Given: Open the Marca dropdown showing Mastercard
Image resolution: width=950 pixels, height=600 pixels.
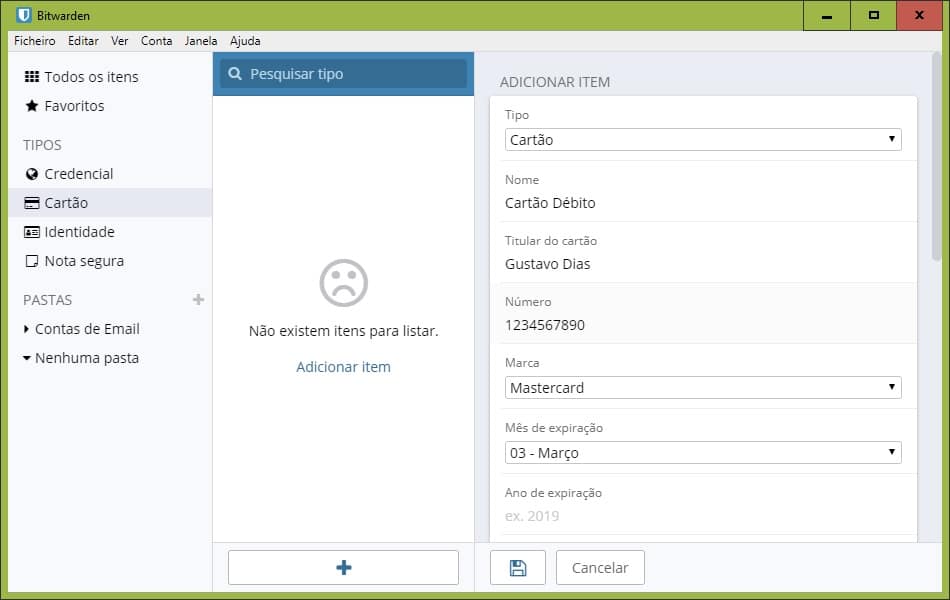Looking at the screenshot, I should [x=702, y=388].
